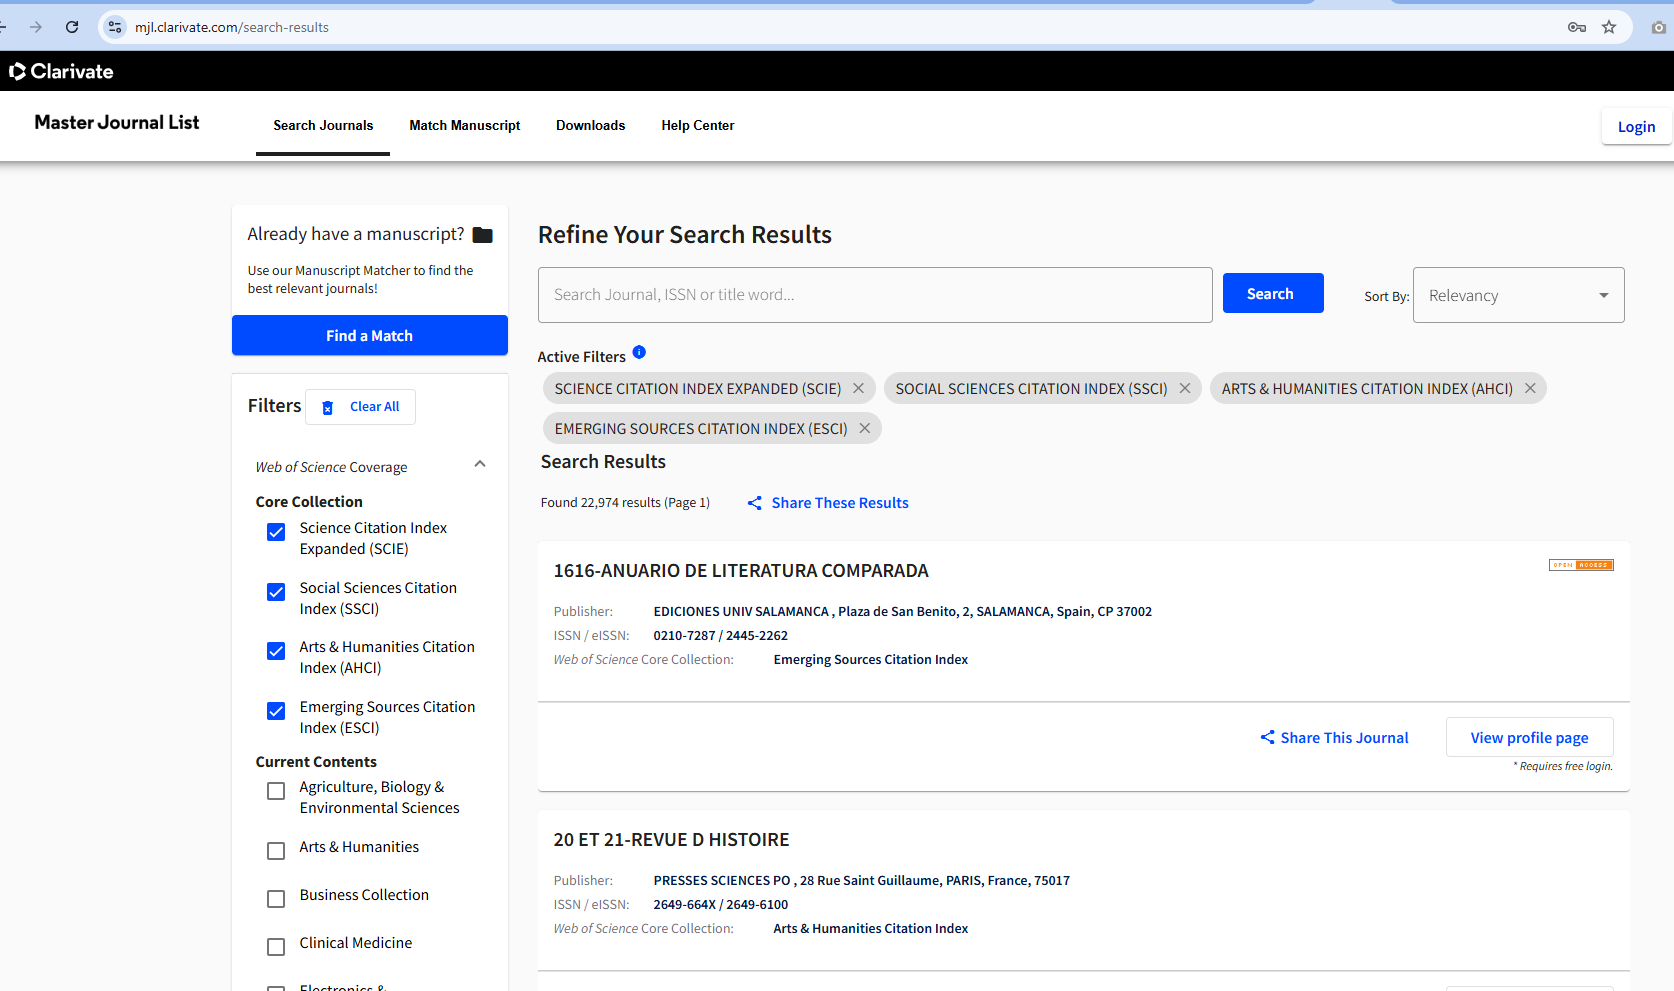Open Search Journals tab
The height and width of the screenshot is (991, 1674).
tap(323, 125)
